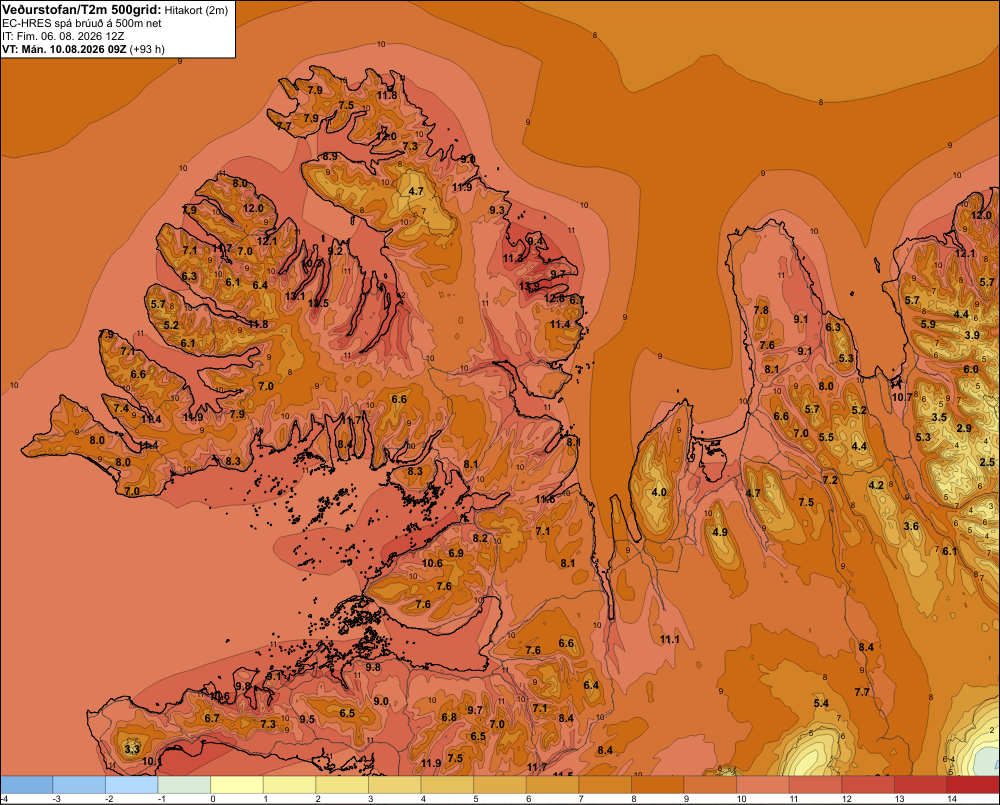Screen dimensions: 1000x805
Task: Select the 4.9 temperature label
Action: coord(719,532)
